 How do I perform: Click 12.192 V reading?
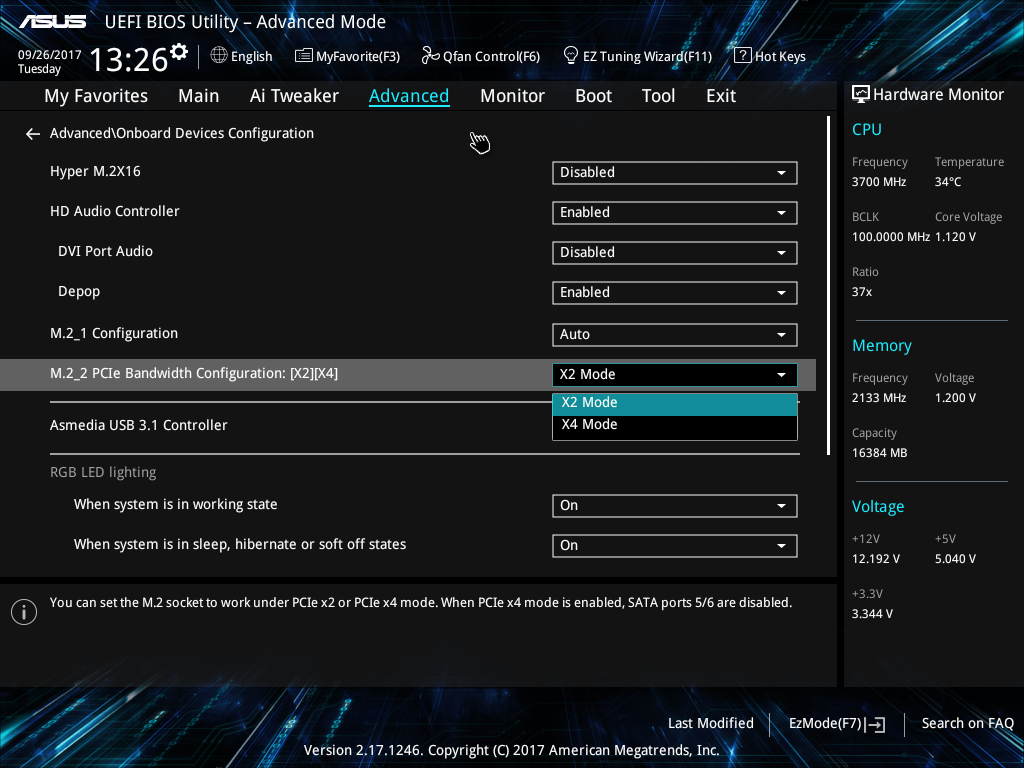pos(875,559)
